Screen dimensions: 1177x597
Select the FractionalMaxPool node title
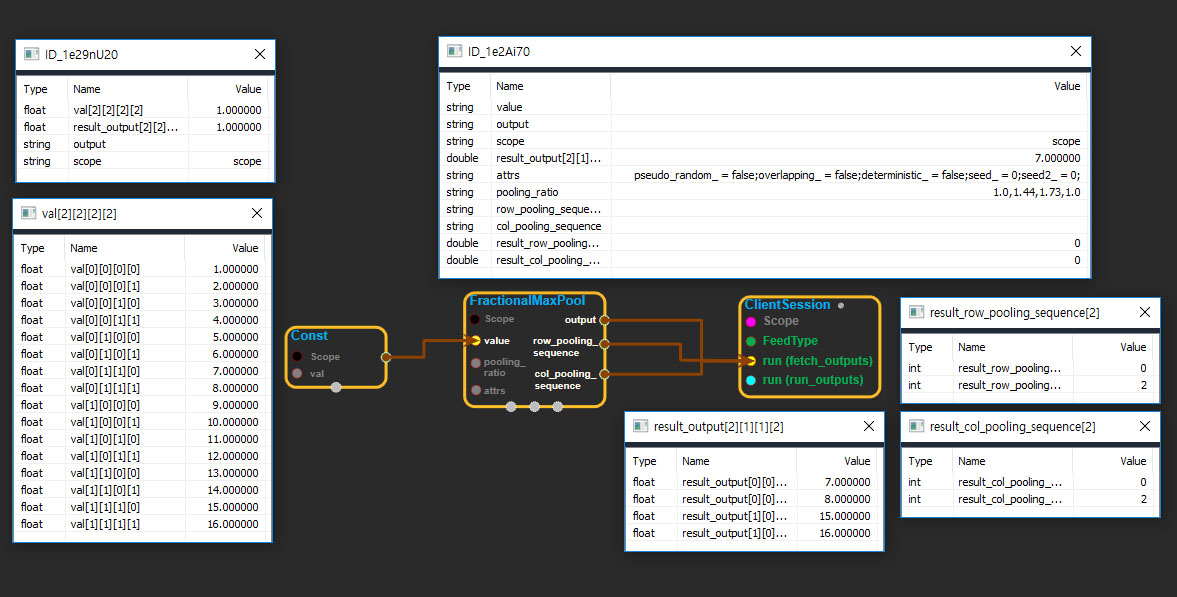click(527, 301)
